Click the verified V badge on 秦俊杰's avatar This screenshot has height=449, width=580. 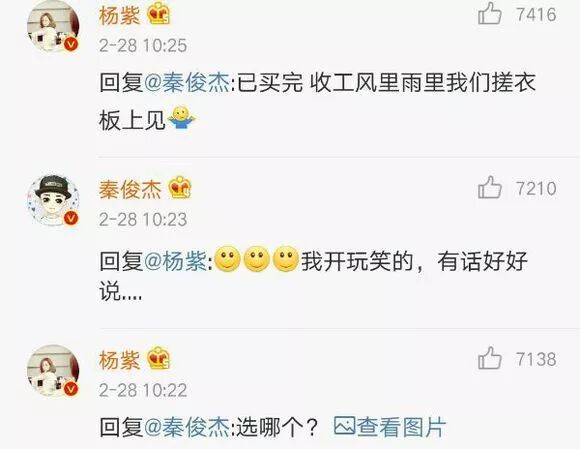[x=71, y=218]
